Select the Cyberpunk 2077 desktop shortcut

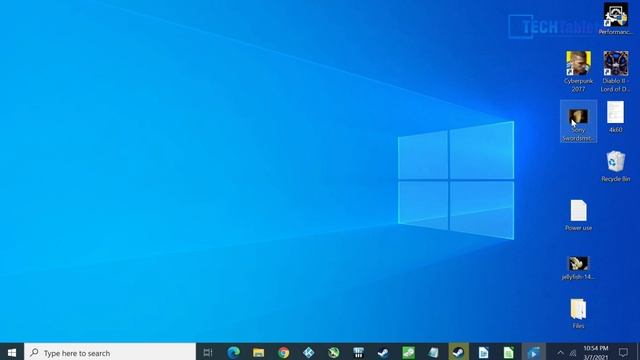tap(578, 71)
